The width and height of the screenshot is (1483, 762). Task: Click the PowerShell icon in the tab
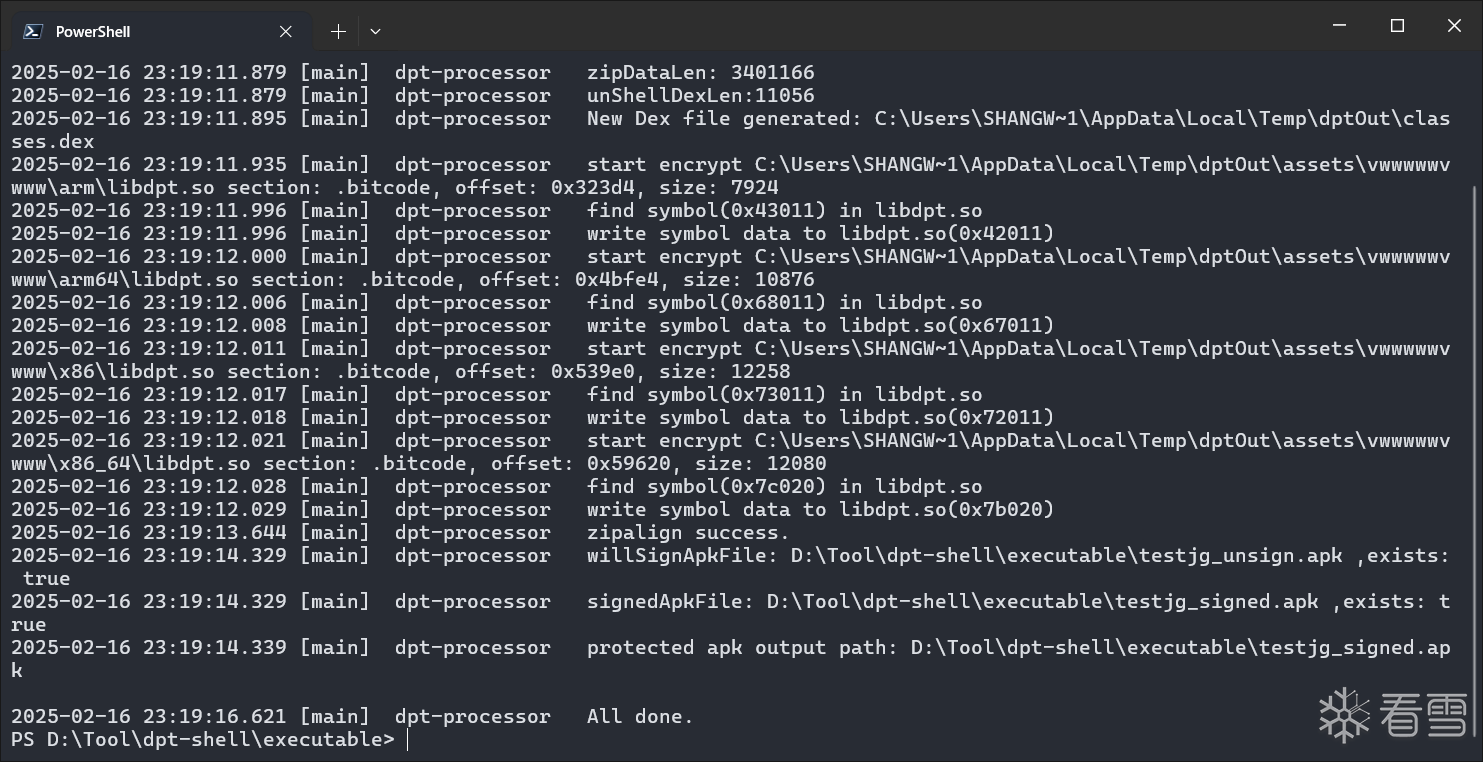(x=33, y=31)
